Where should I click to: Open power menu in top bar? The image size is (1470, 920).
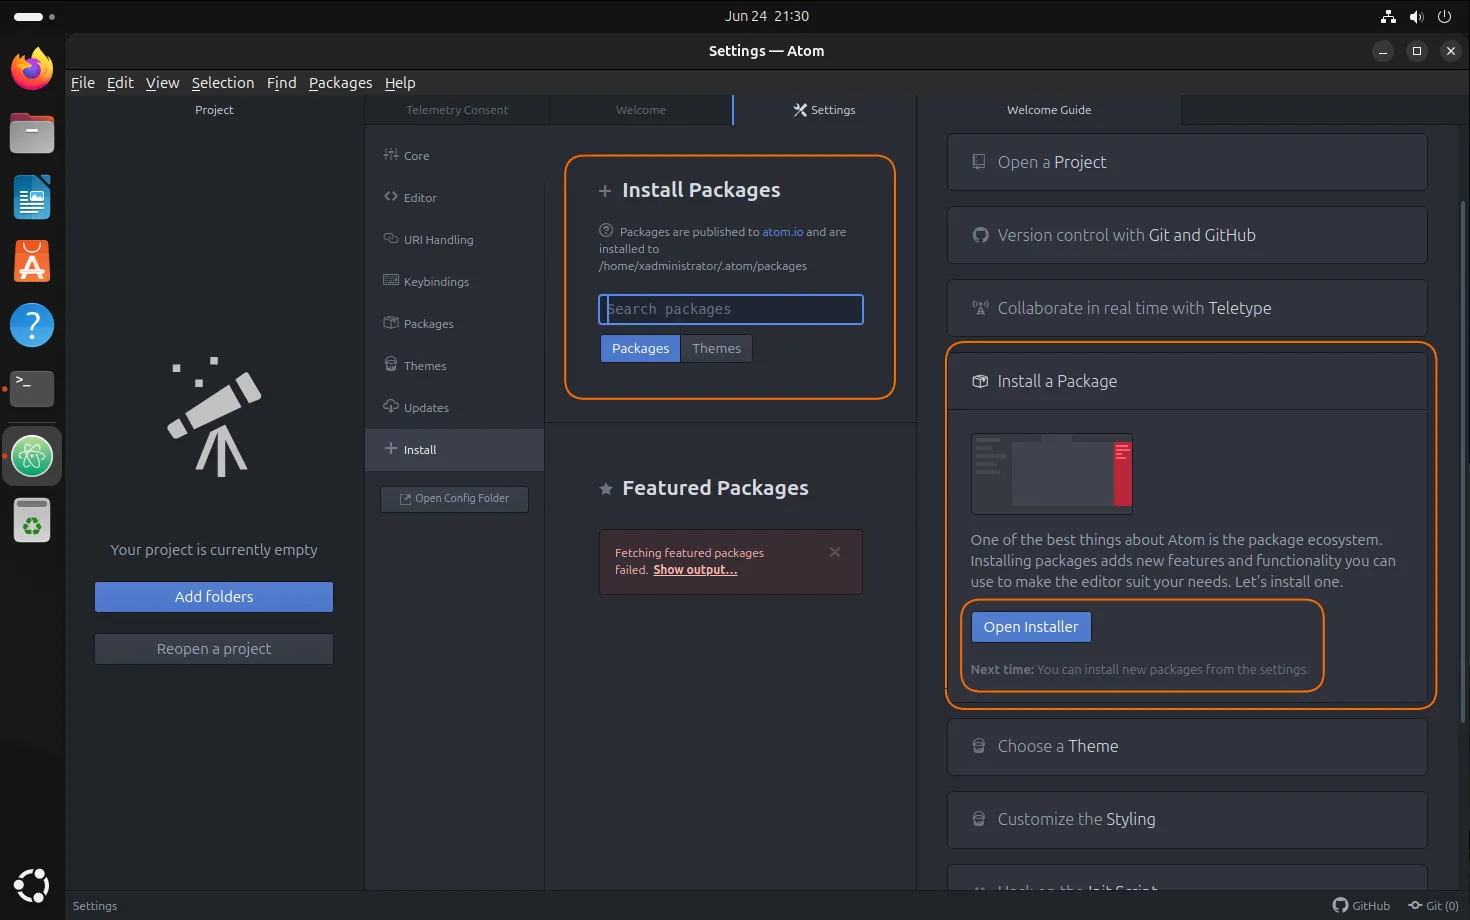coord(1444,16)
